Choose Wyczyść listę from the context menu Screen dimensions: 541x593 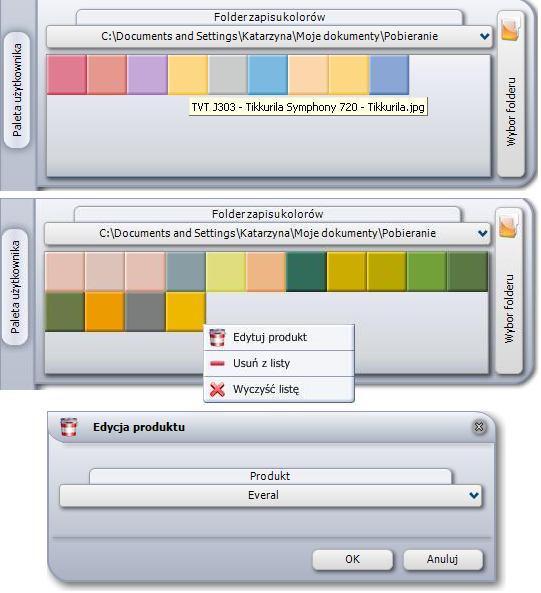[279, 389]
